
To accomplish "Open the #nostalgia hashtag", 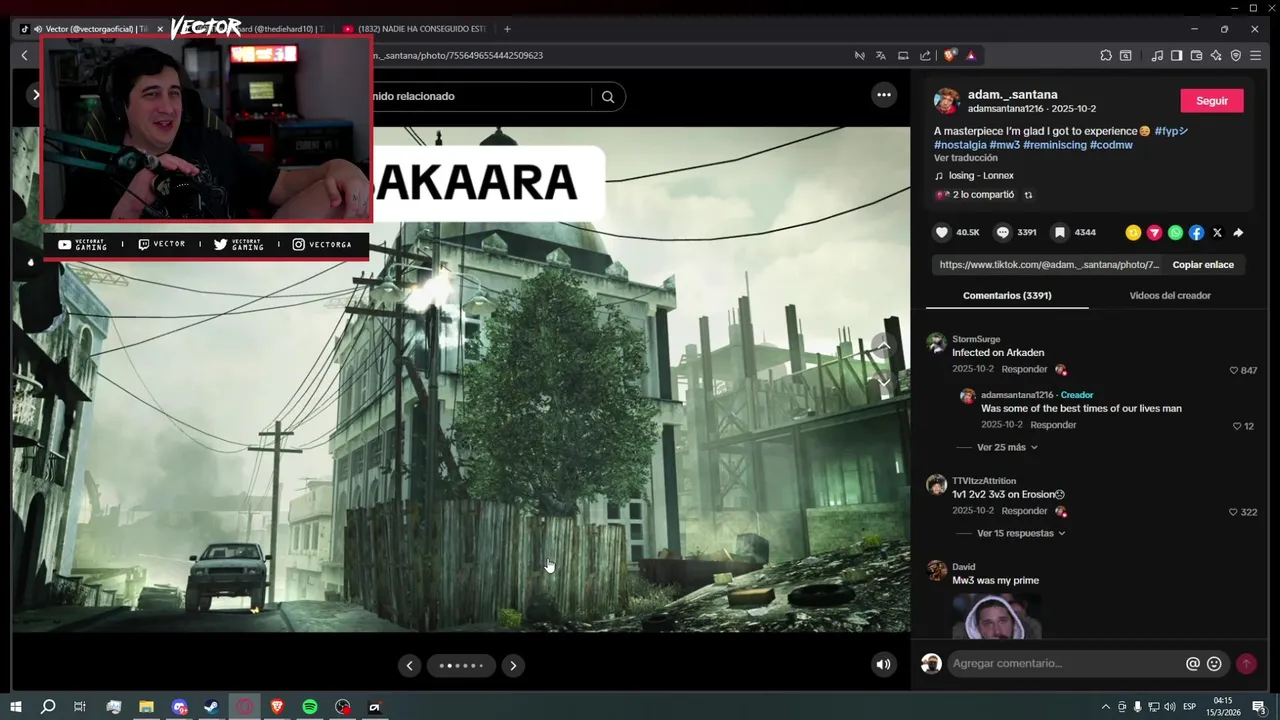I will point(960,145).
